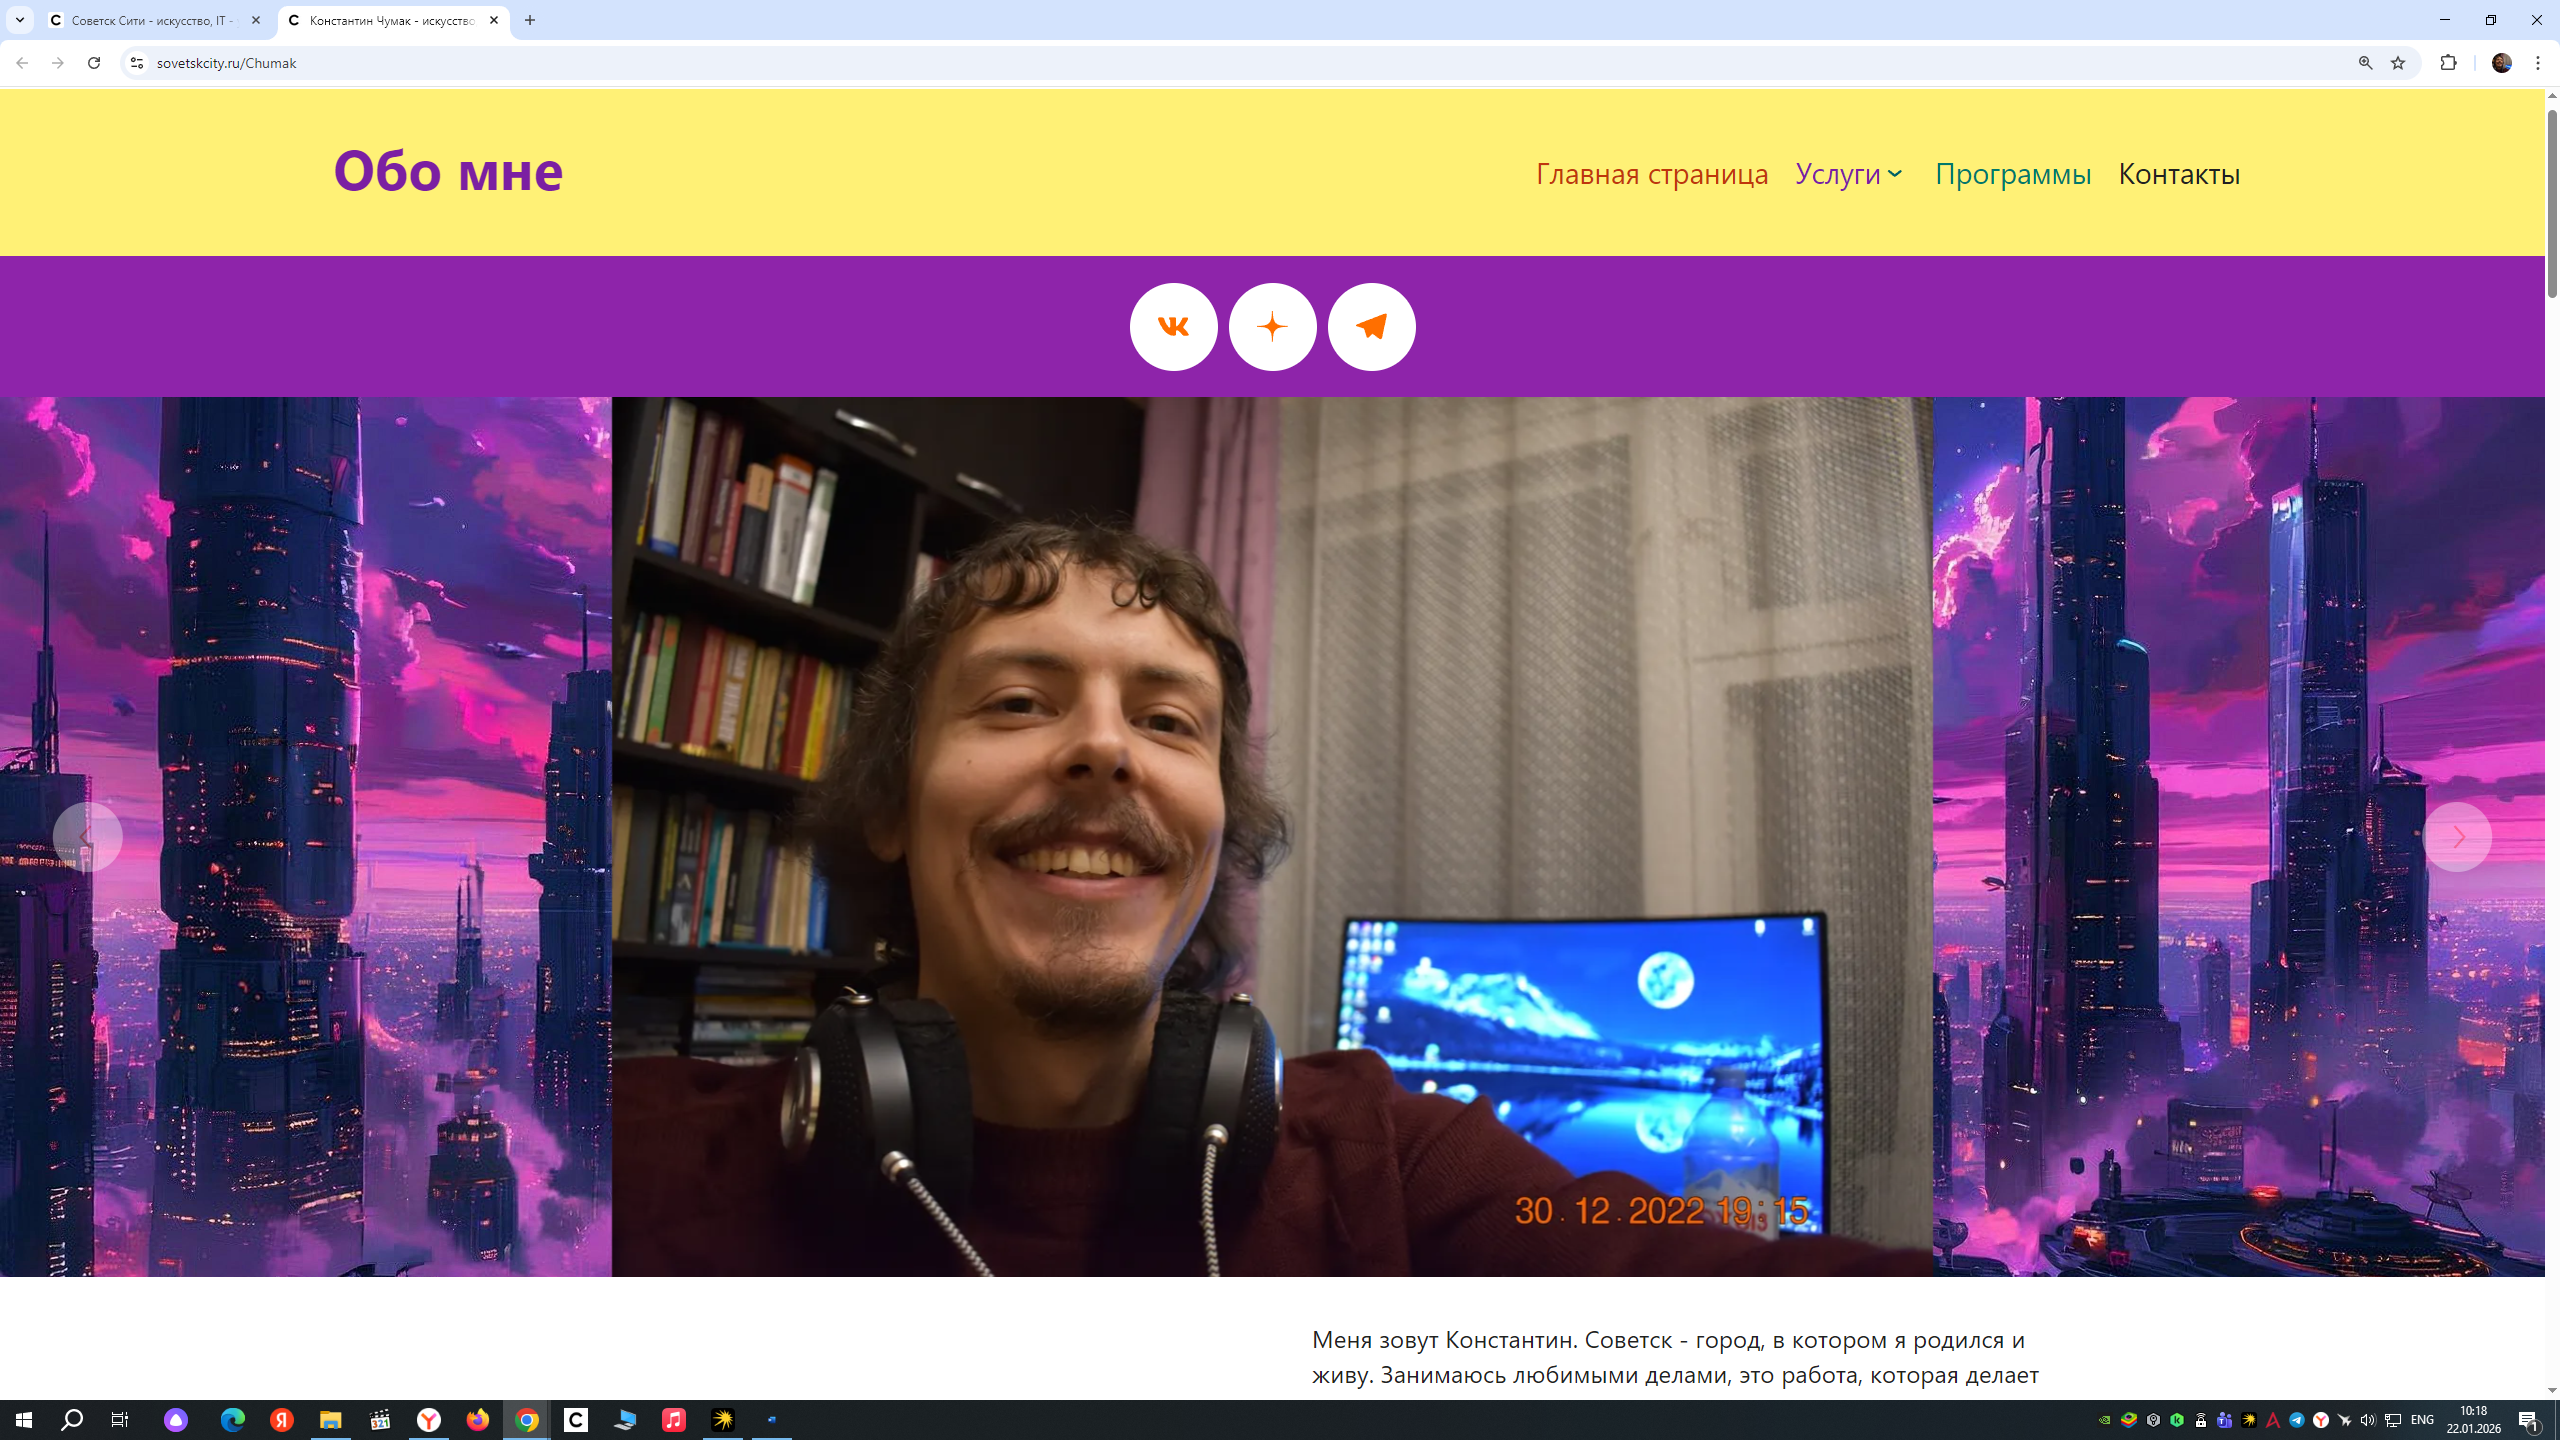Expand the Услуги dropdown menu
The image size is (2560, 1440).
pyautogui.click(x=1849, y=174)
